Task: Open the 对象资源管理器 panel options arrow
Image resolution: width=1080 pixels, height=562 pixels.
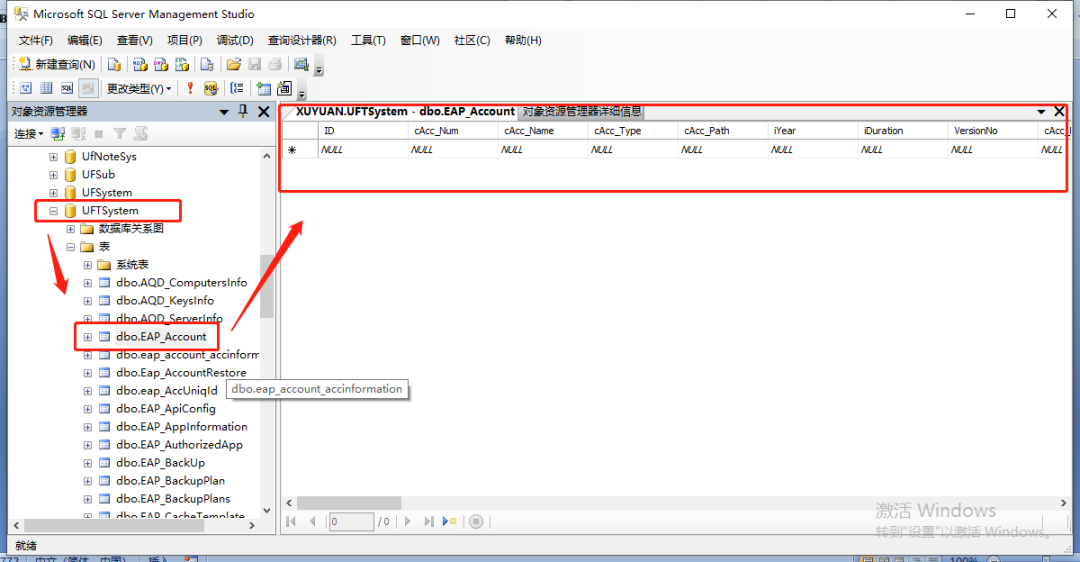Action: click(x=224, y=112)
